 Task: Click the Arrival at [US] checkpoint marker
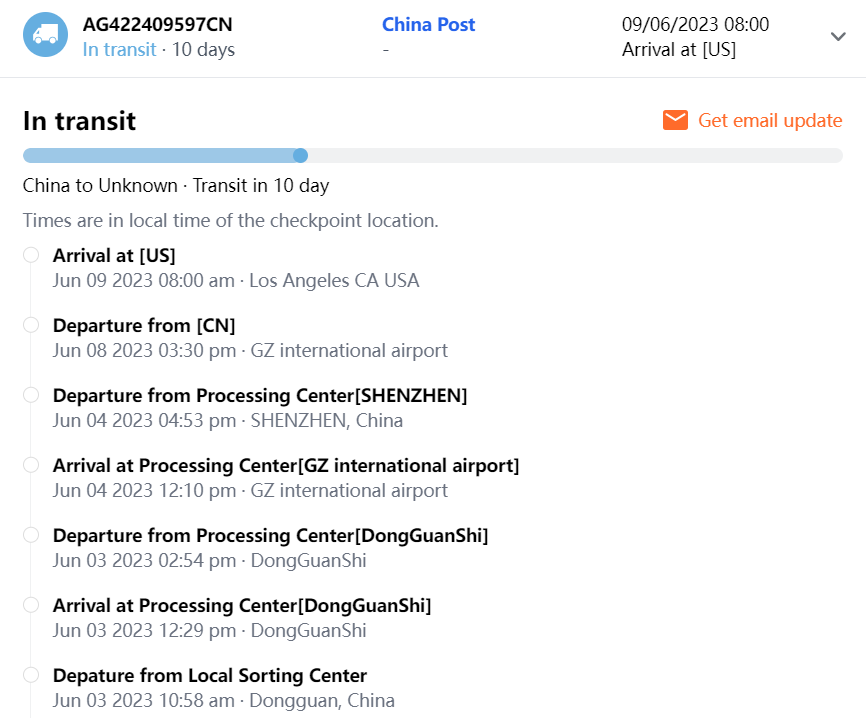31,255
